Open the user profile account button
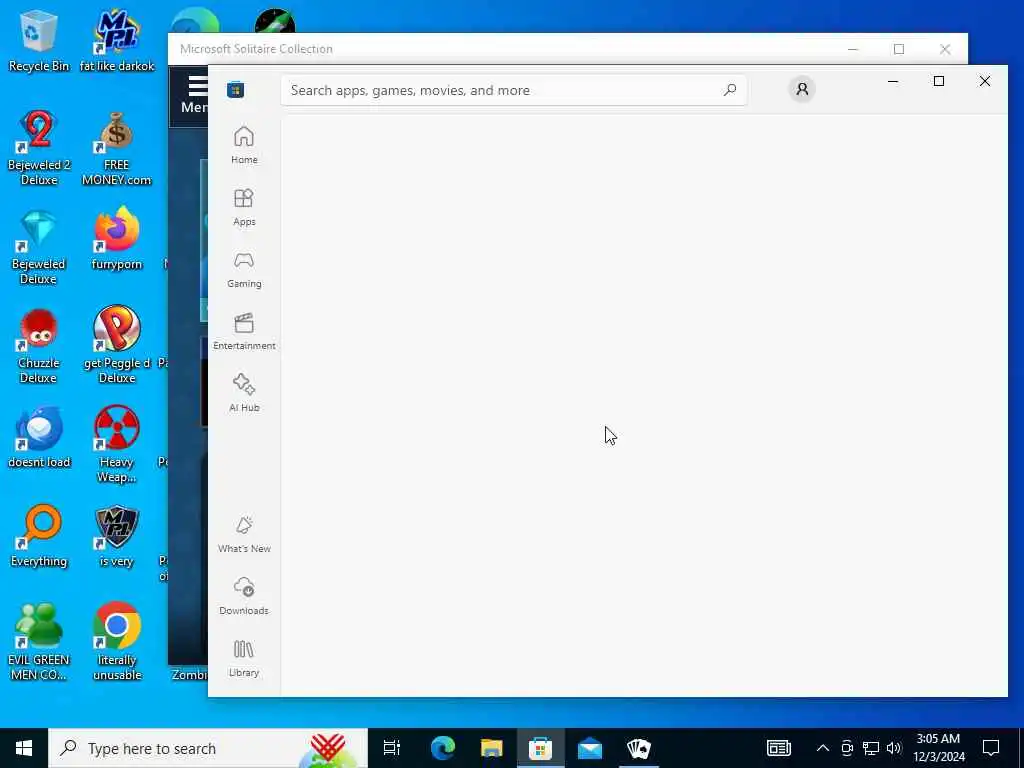This screenshot has width=1024, height=768. (802, 89)
